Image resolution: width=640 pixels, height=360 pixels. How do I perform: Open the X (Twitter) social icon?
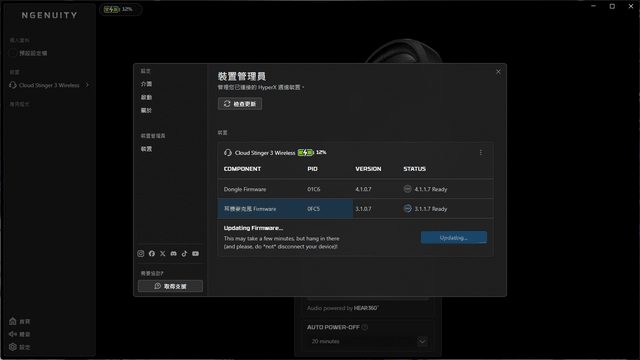point(162,253)
